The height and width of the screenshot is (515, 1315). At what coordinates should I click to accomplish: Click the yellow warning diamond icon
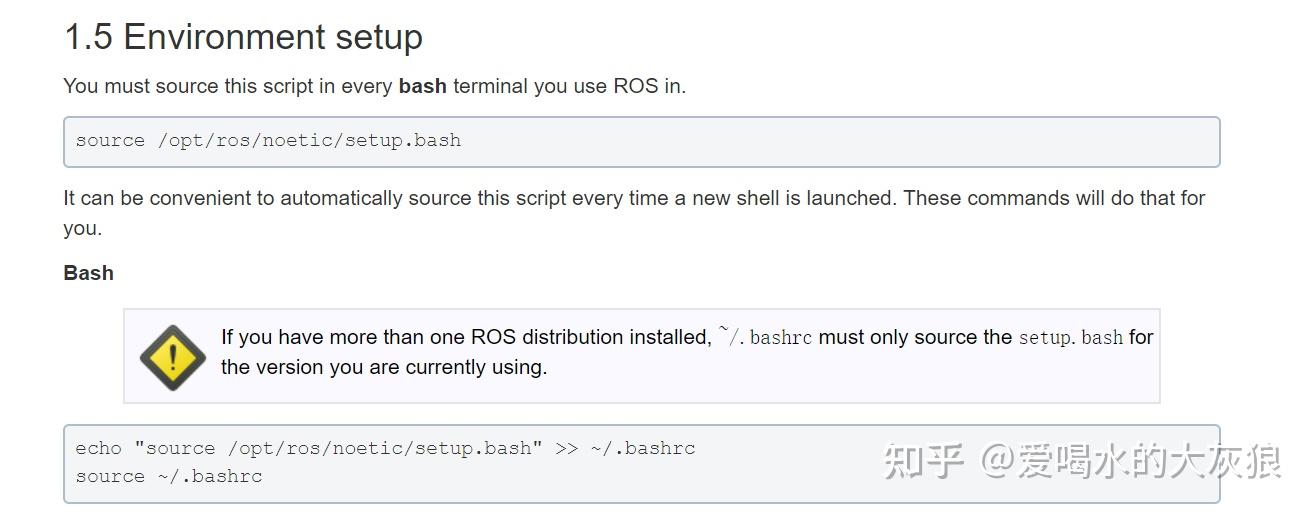point(172,357)
